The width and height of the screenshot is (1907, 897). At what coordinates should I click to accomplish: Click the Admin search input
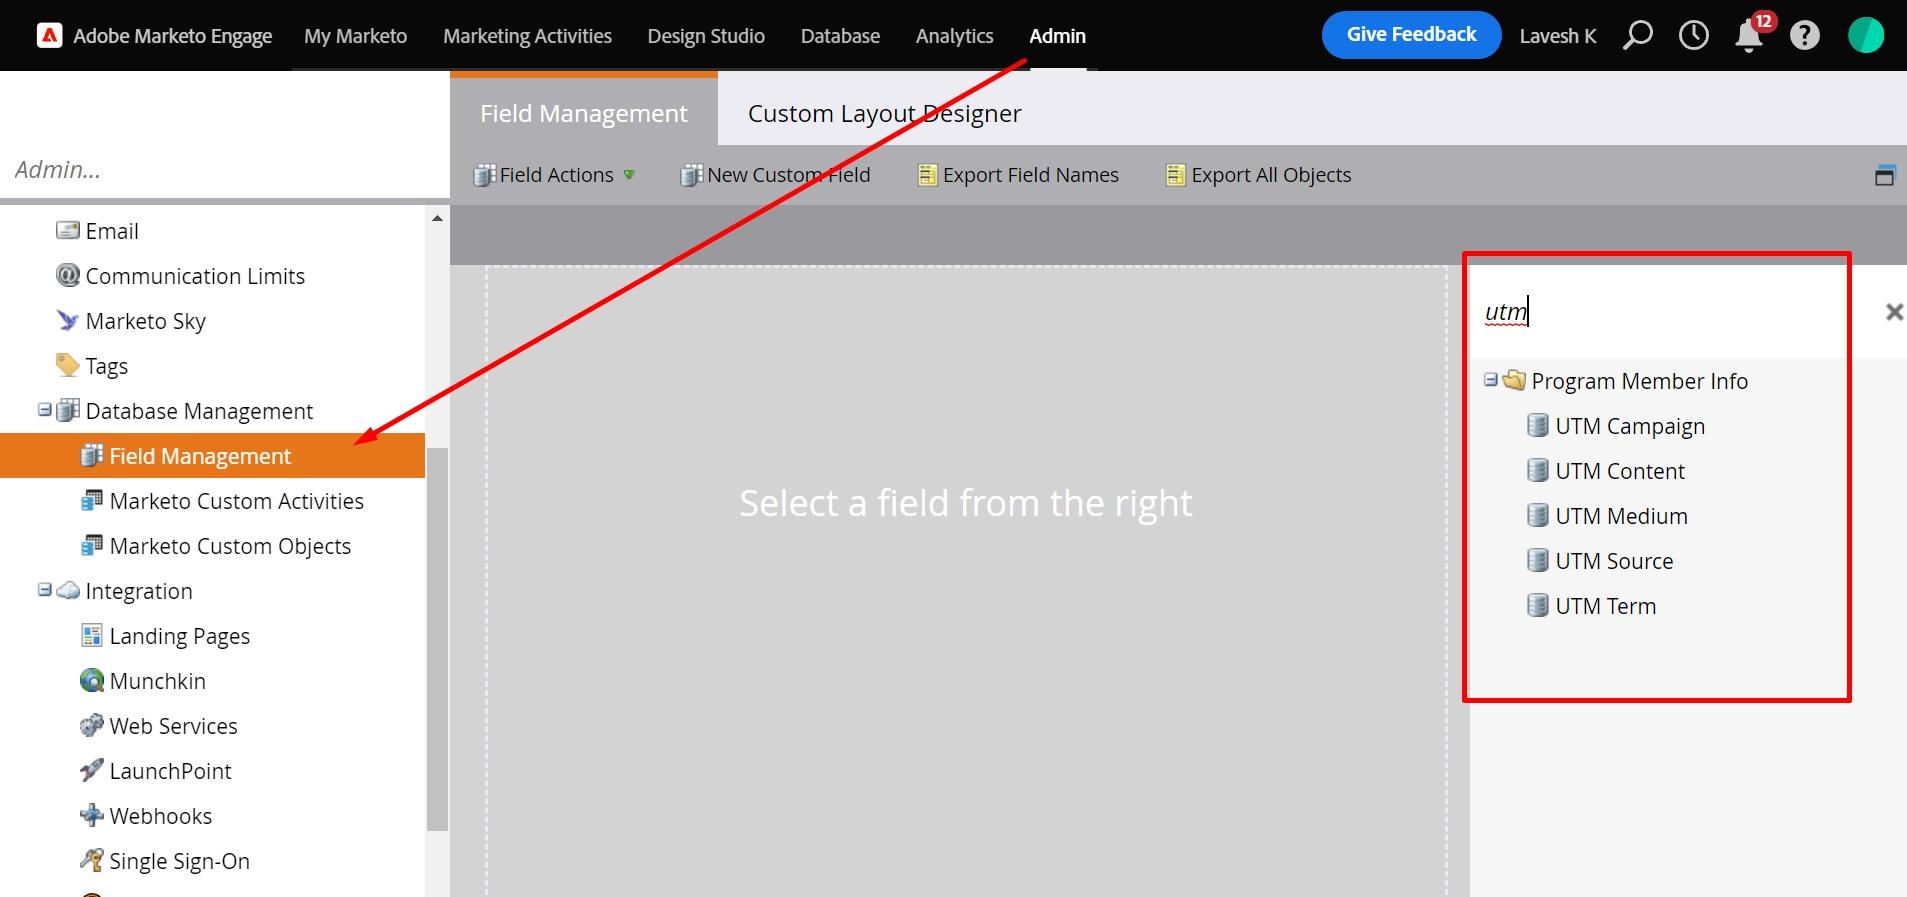pyautogui.click(x=225, y=169)
